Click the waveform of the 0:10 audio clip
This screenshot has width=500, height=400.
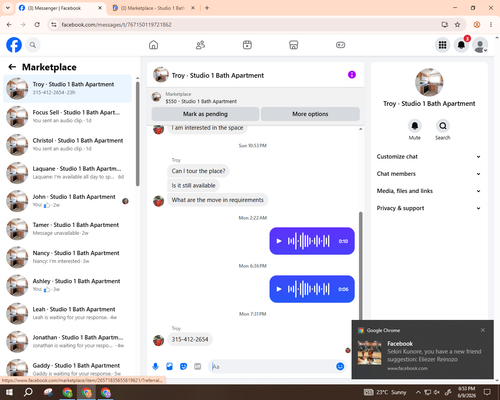click(x=309, y=241)
